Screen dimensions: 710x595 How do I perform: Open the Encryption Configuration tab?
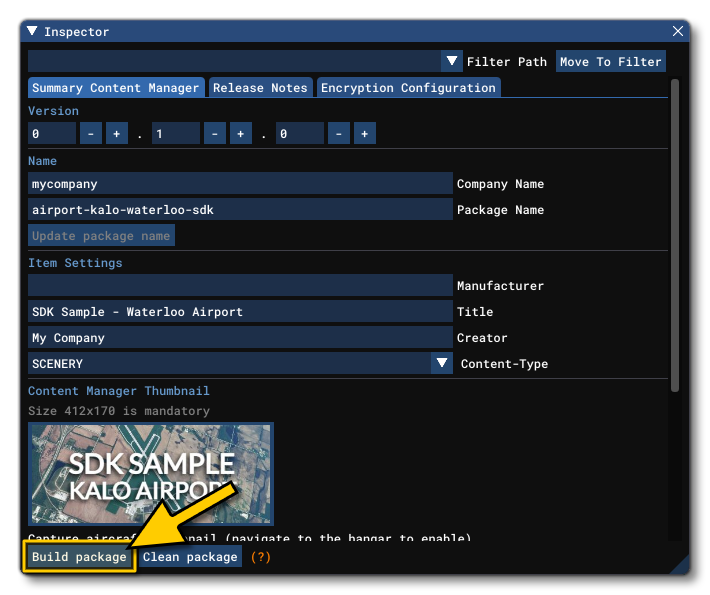(x=408, y=88)
